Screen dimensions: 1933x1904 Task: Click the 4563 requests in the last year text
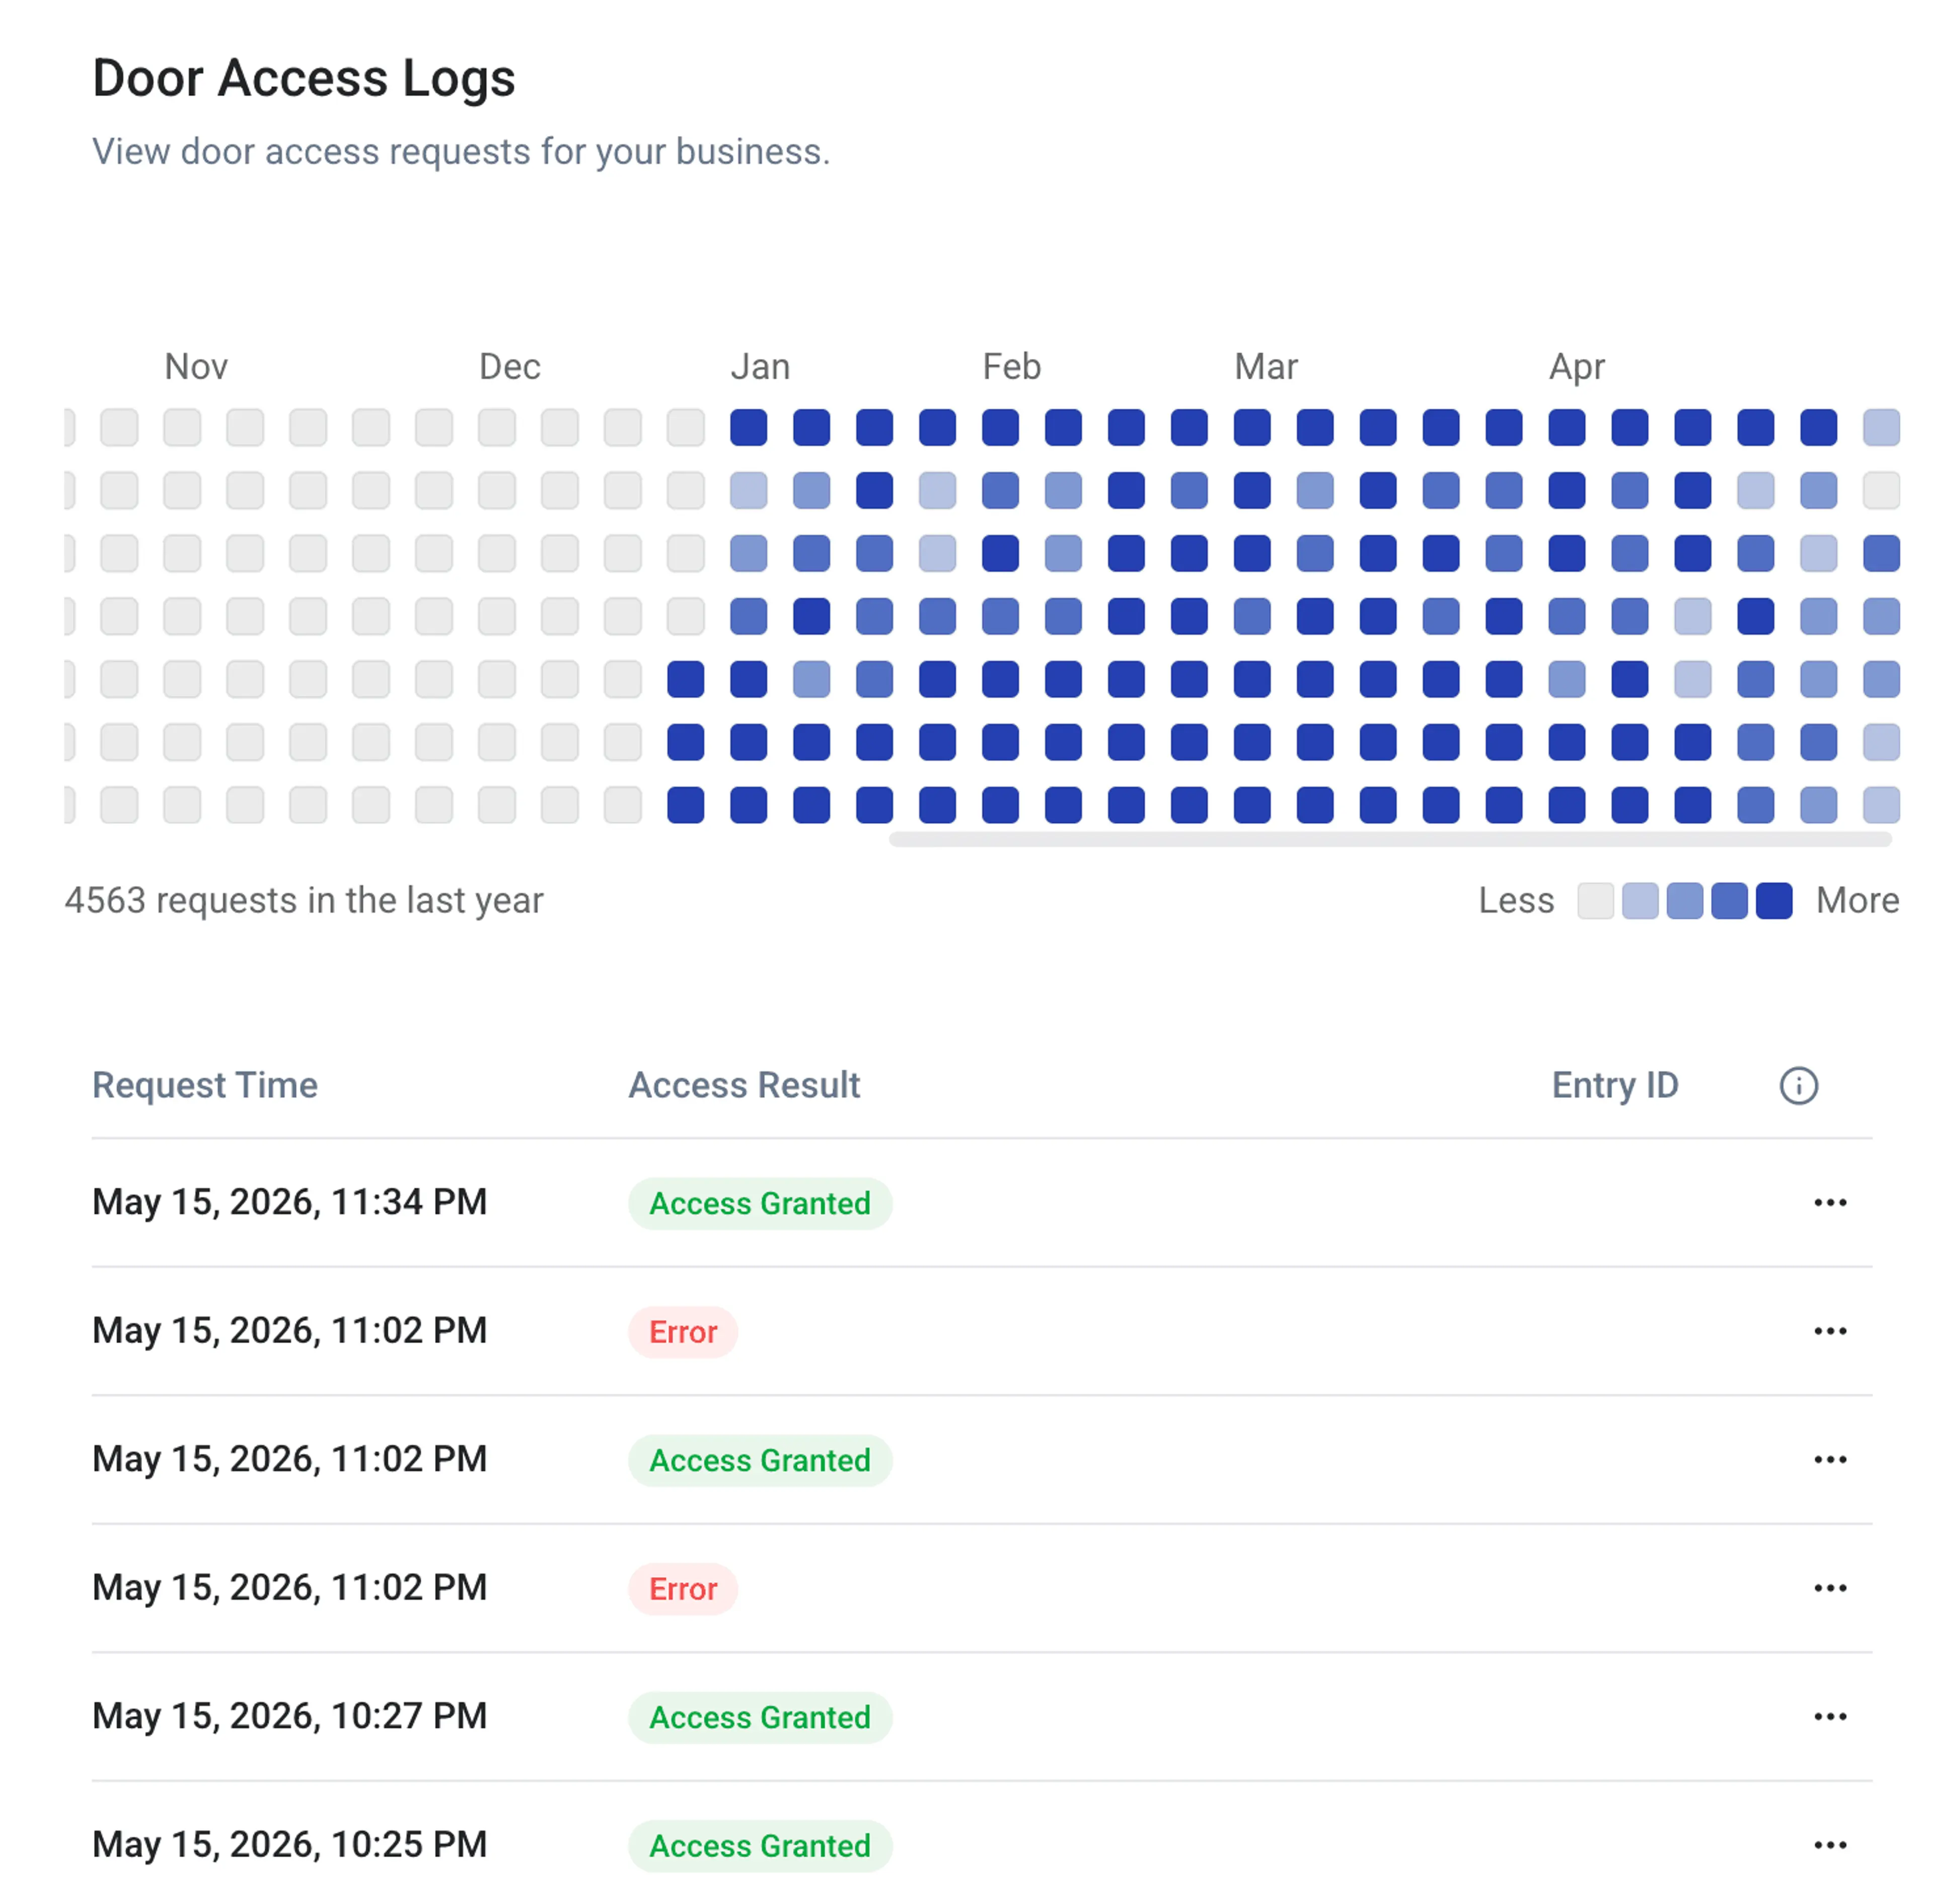pos(304,900)
